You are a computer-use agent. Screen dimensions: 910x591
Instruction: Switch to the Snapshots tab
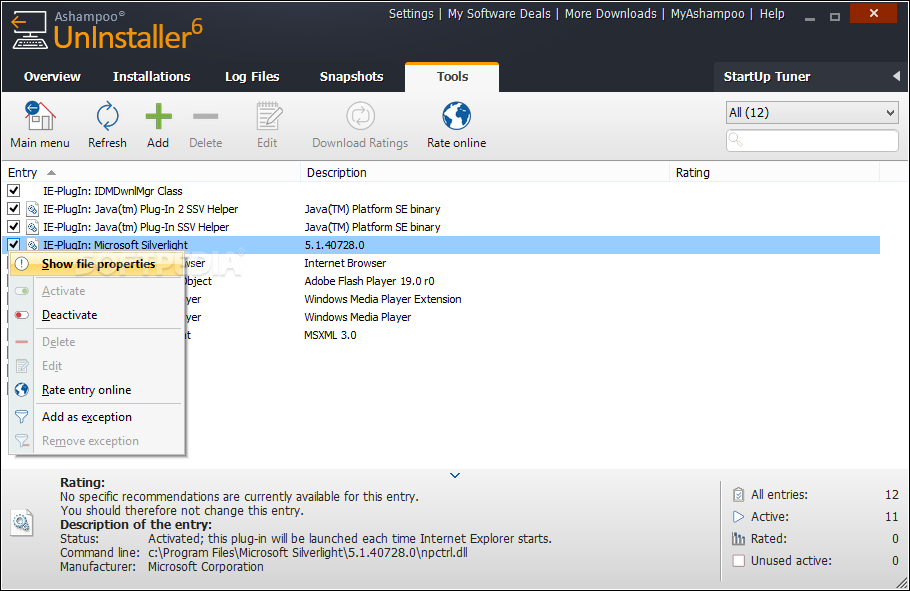351,77
